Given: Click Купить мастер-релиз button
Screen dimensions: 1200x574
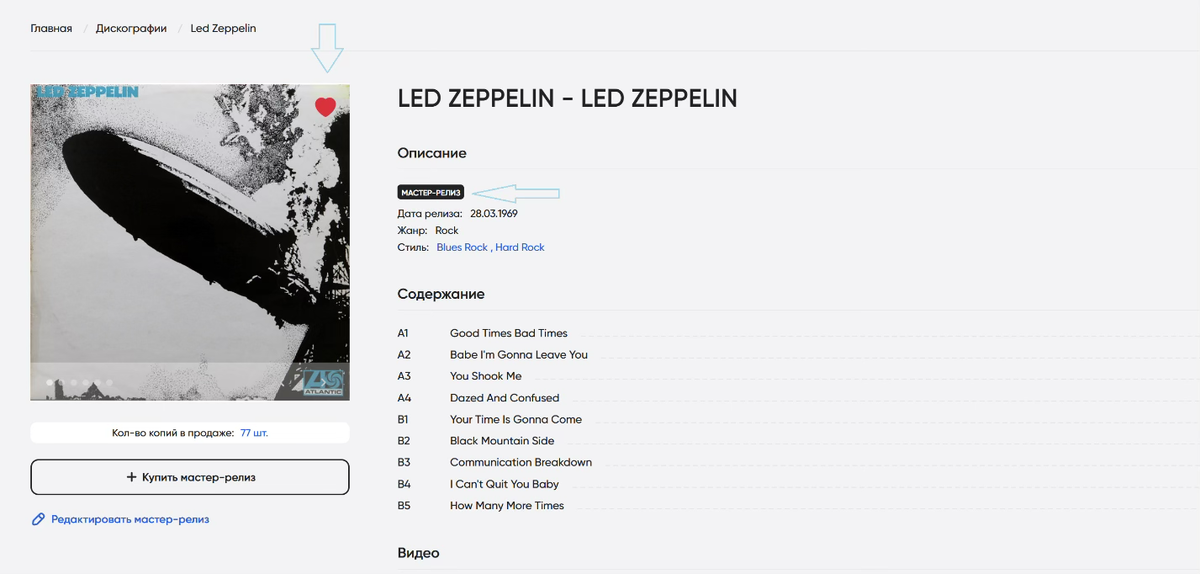Looking at the screenshot, I should 190,477.
